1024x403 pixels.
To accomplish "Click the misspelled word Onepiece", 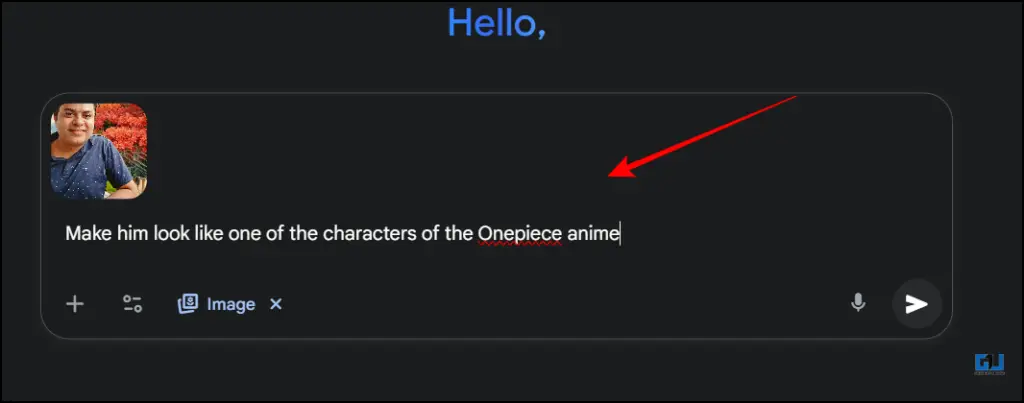I will click(x=519, y=233).
